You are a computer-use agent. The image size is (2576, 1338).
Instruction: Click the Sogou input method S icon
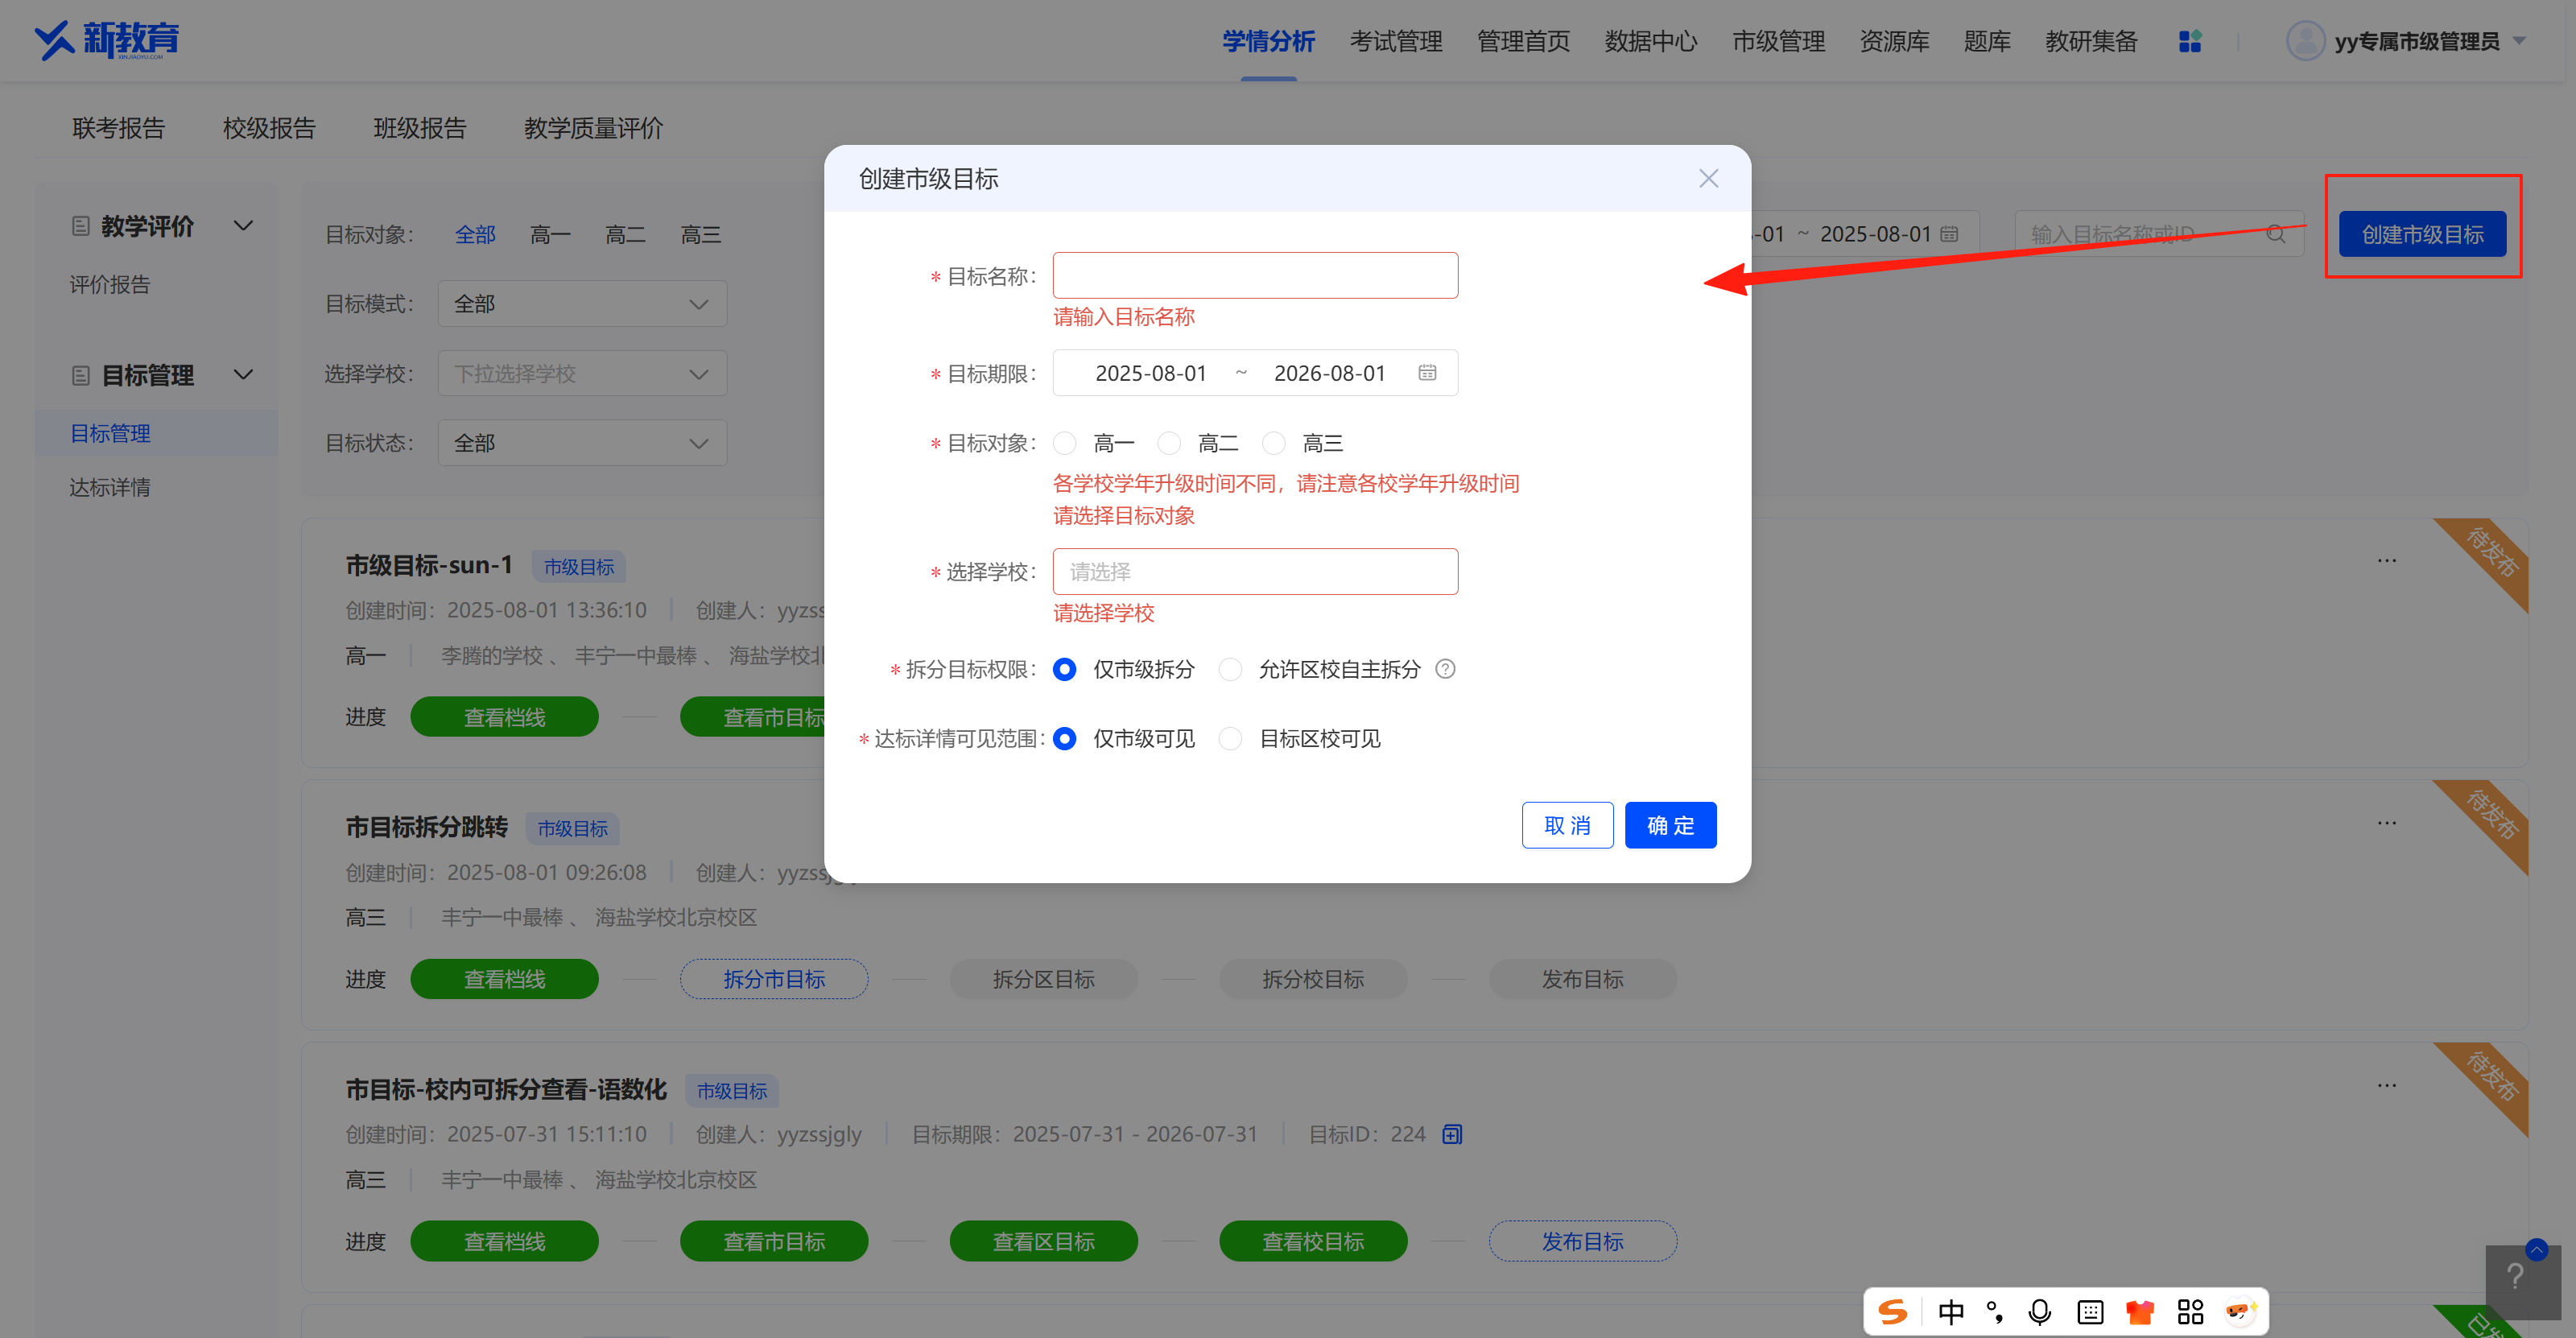[x=1892, y=1311]
